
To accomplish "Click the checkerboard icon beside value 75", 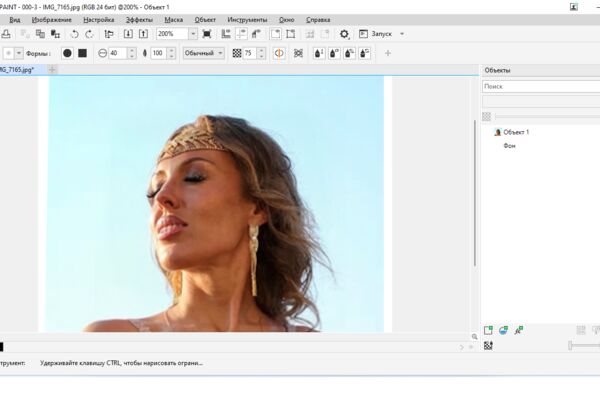I will coord(237,53).
